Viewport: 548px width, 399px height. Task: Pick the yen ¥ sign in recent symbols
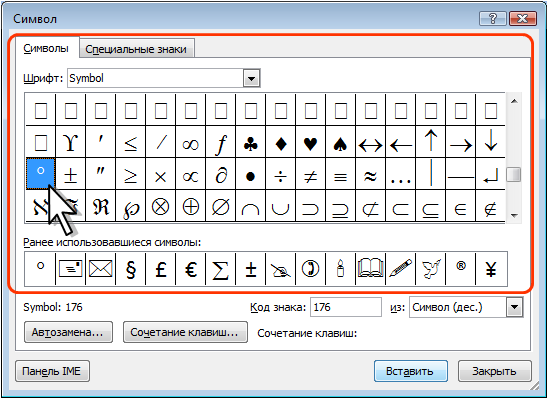(491, 269)
